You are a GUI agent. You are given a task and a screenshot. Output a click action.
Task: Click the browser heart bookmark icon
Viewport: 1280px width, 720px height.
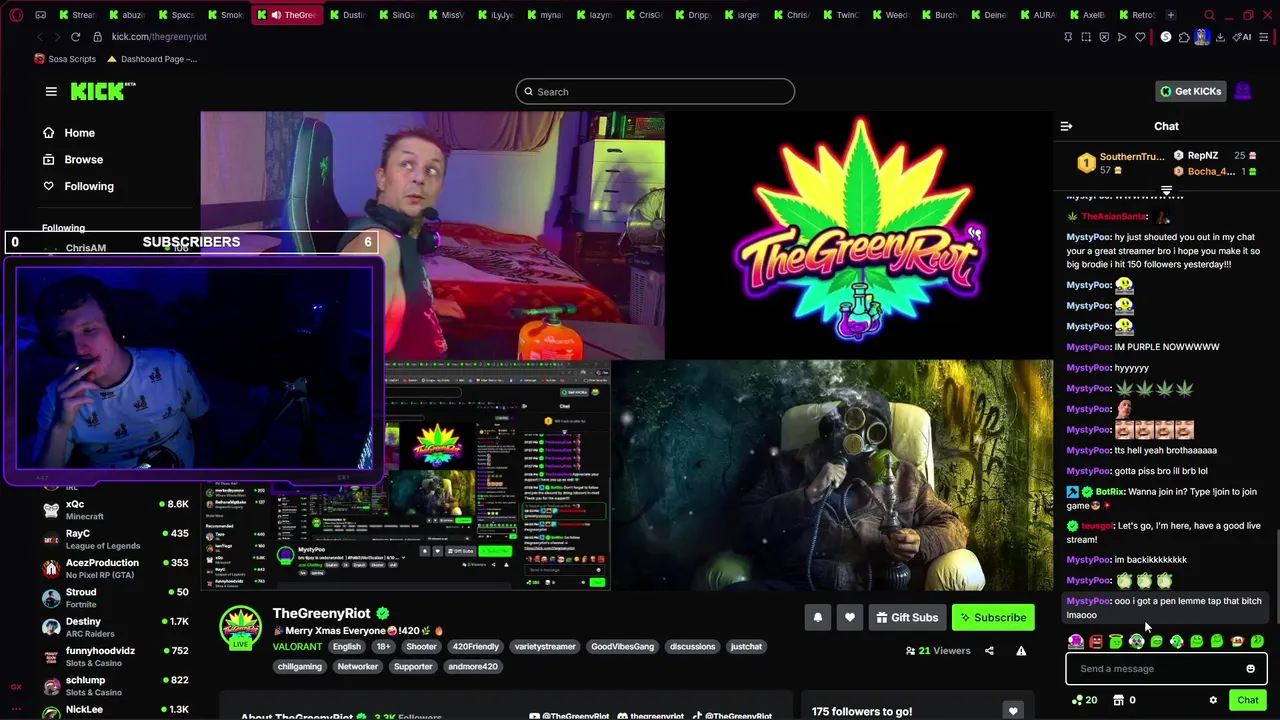[1140, 37]
